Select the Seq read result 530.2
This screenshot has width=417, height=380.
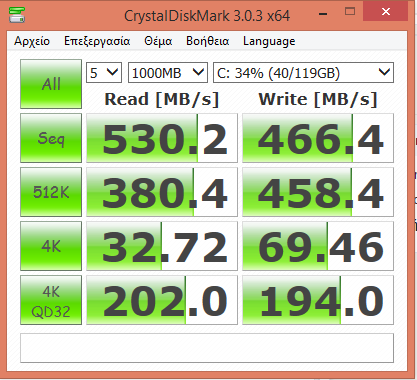tap(162, 138)
